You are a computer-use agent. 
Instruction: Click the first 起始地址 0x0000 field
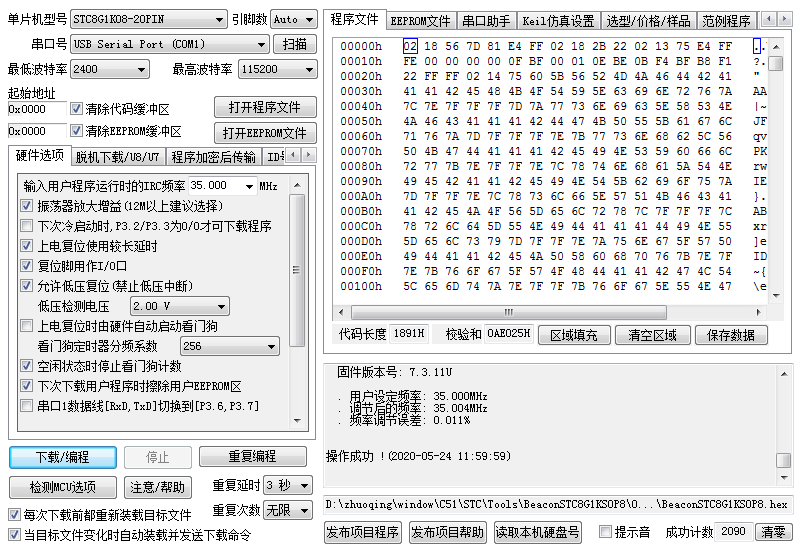[x=37, y=109]
